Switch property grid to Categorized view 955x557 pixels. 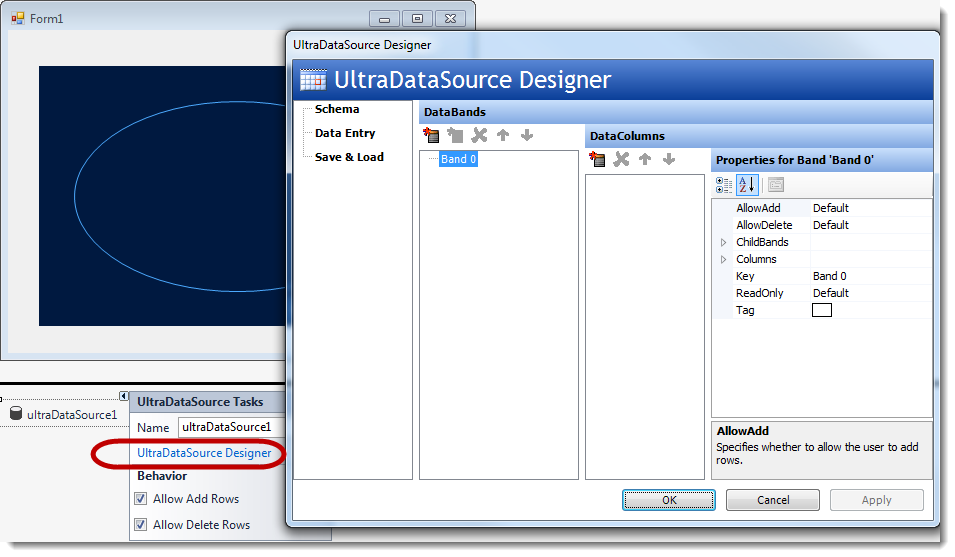(725, 185)
